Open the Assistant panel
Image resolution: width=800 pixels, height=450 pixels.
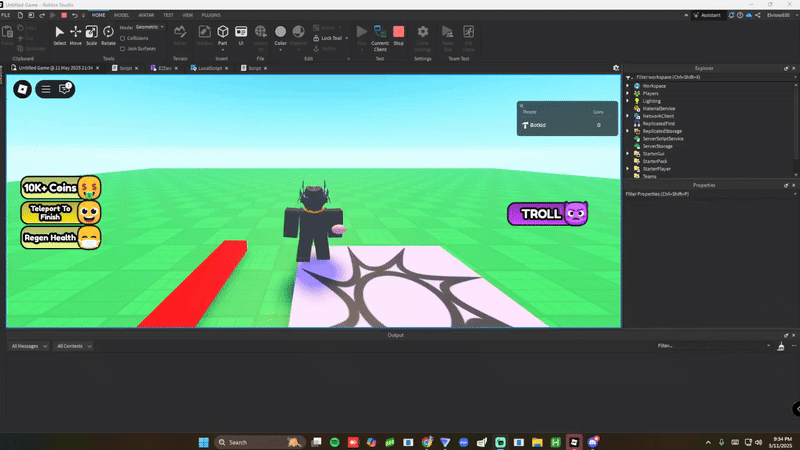(x=707, y=15)
